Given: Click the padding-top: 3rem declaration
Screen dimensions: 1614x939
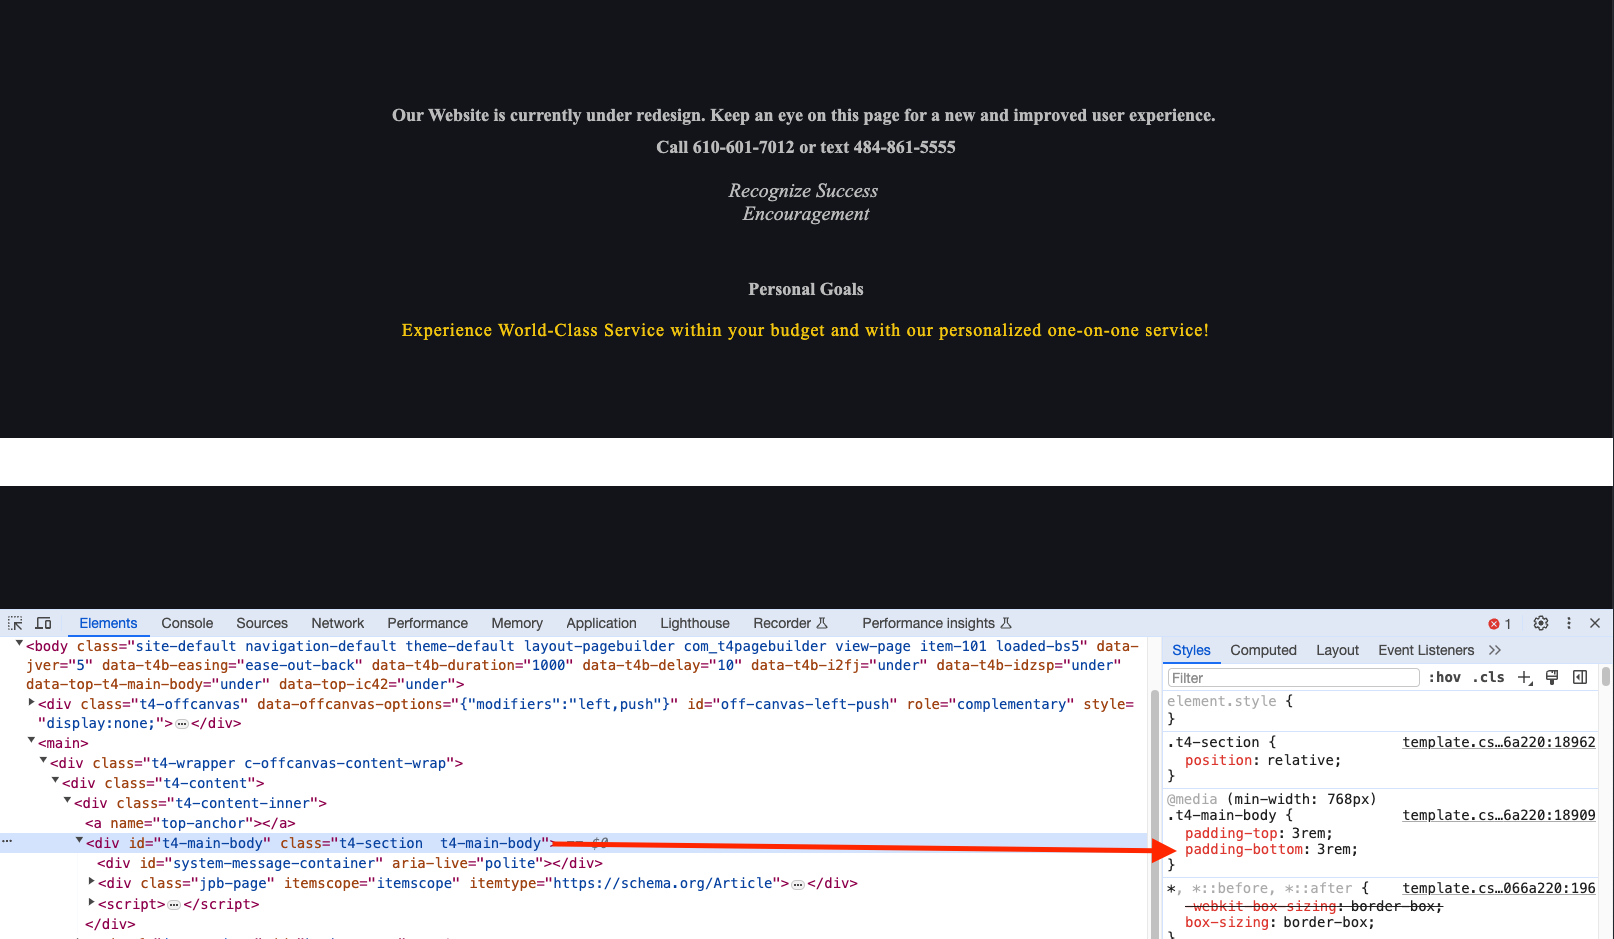Looking at the screenshot, I should coord(1258,833).
